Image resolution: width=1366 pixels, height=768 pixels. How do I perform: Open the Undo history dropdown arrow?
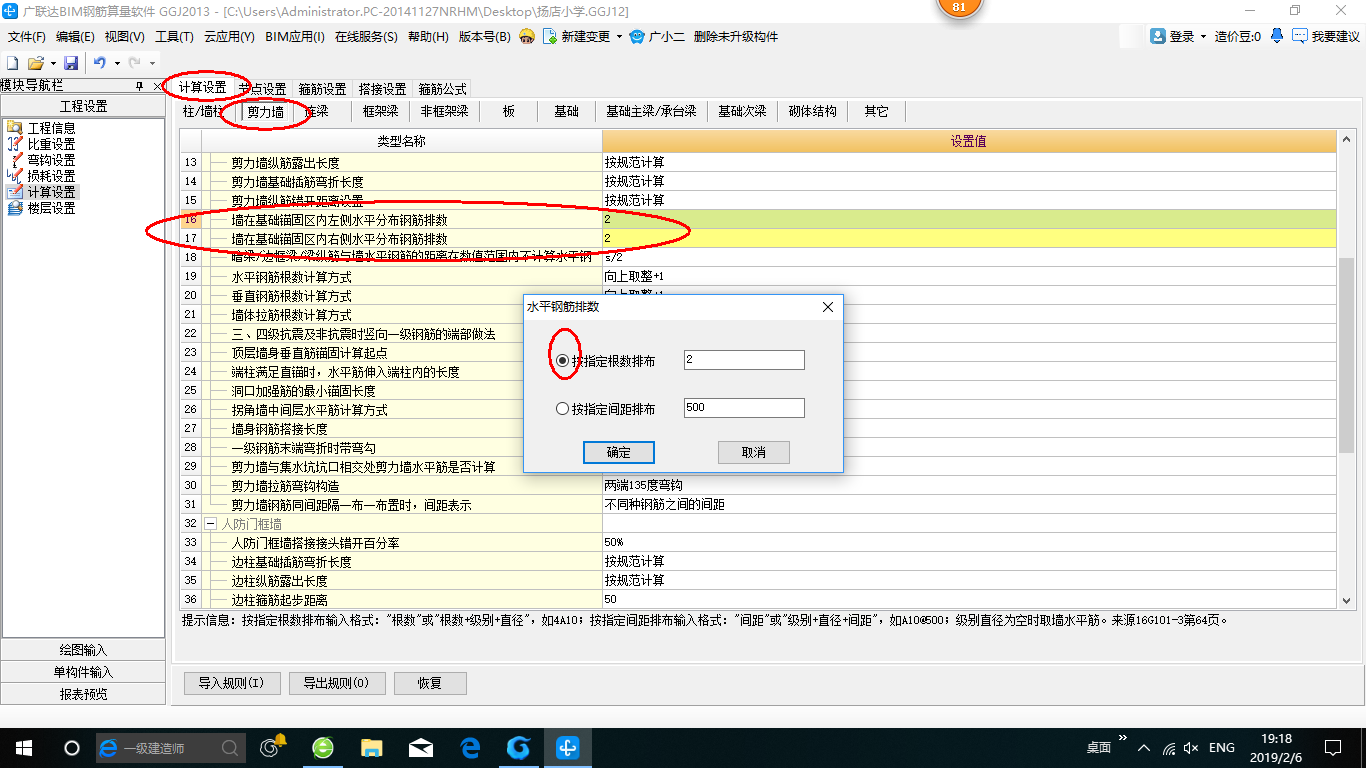tap(116, 63)
